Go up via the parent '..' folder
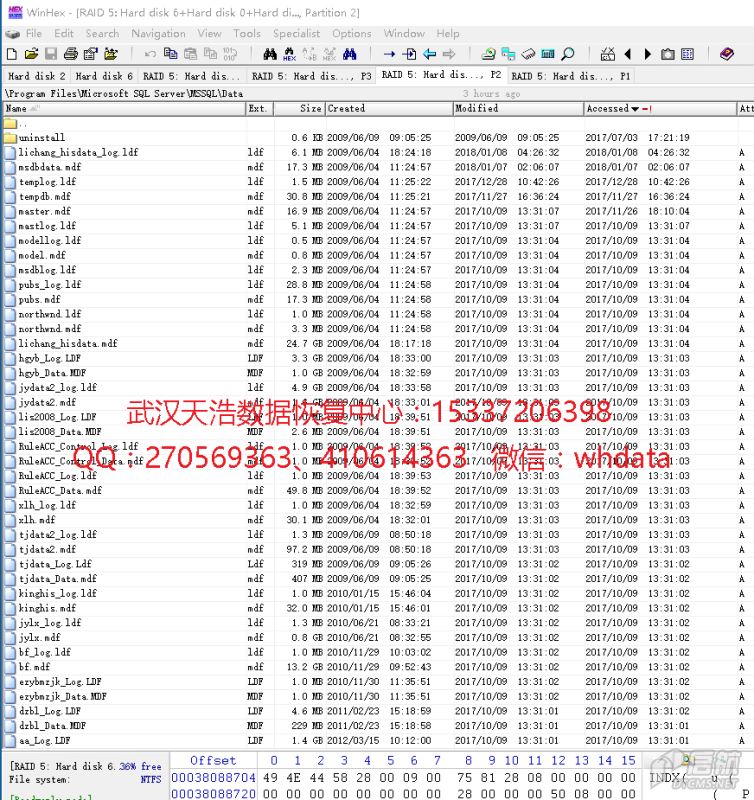This screenshot has height=800, width=754. 22,123
